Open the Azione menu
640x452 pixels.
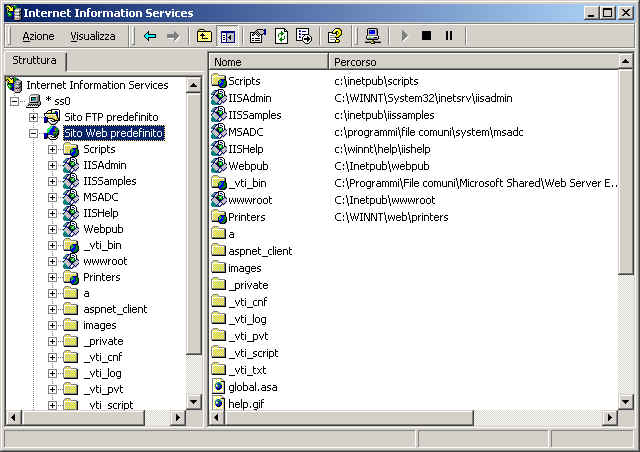38,36
